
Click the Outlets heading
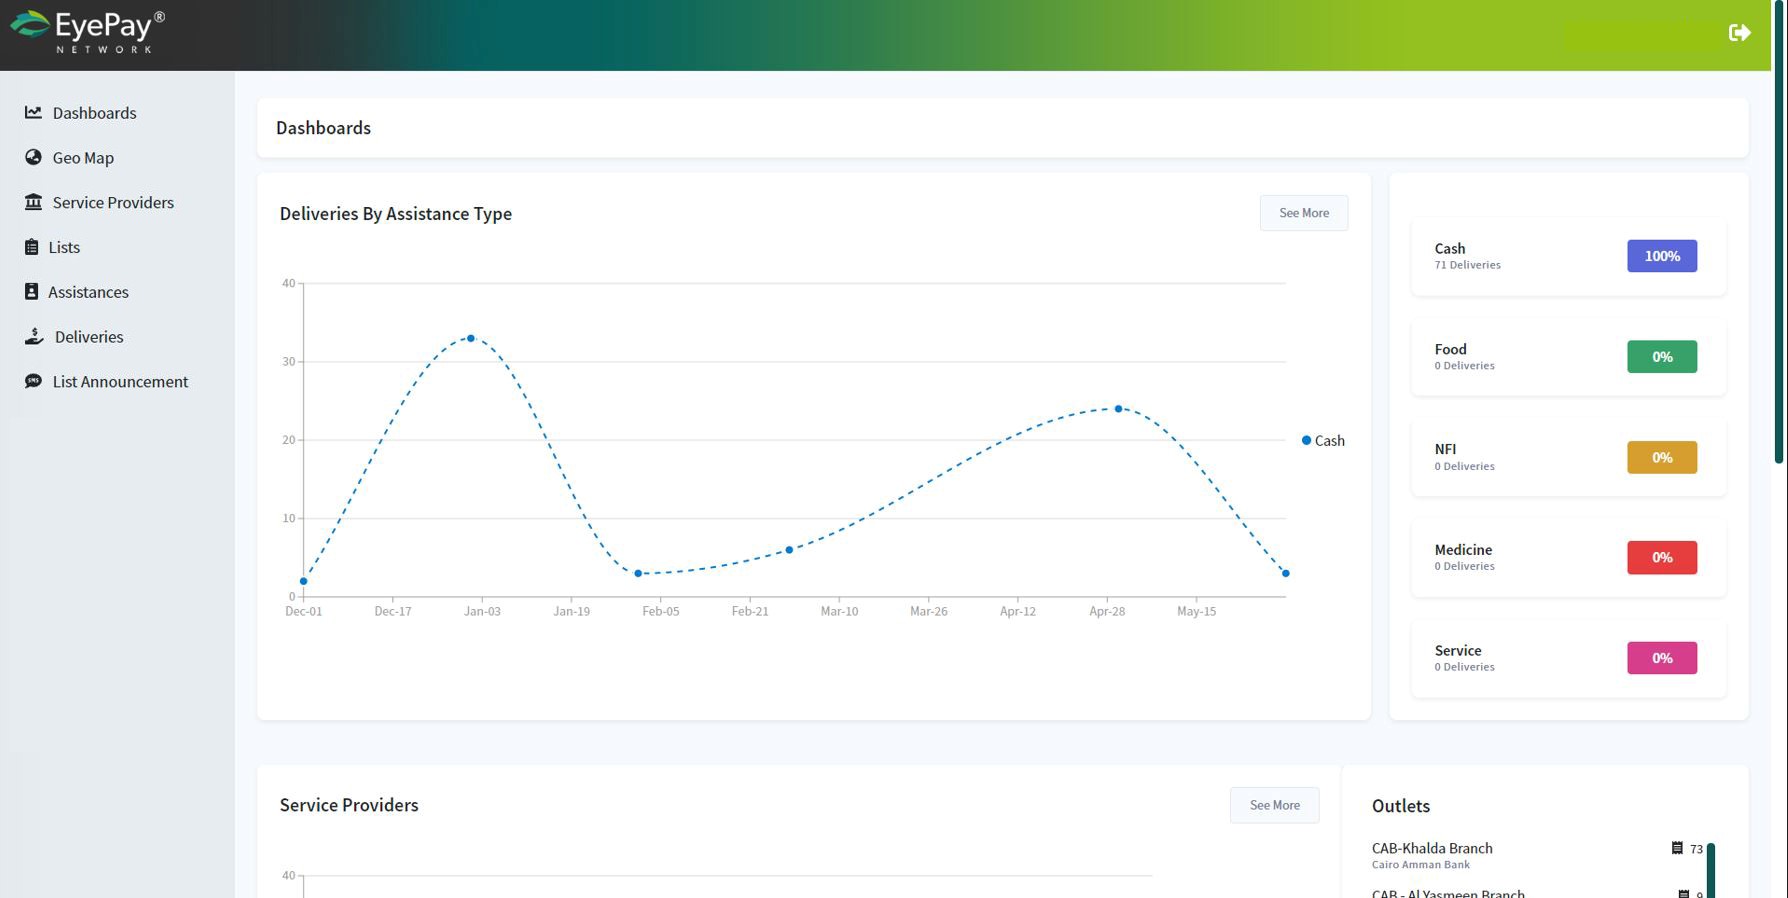click(1400, 806)
